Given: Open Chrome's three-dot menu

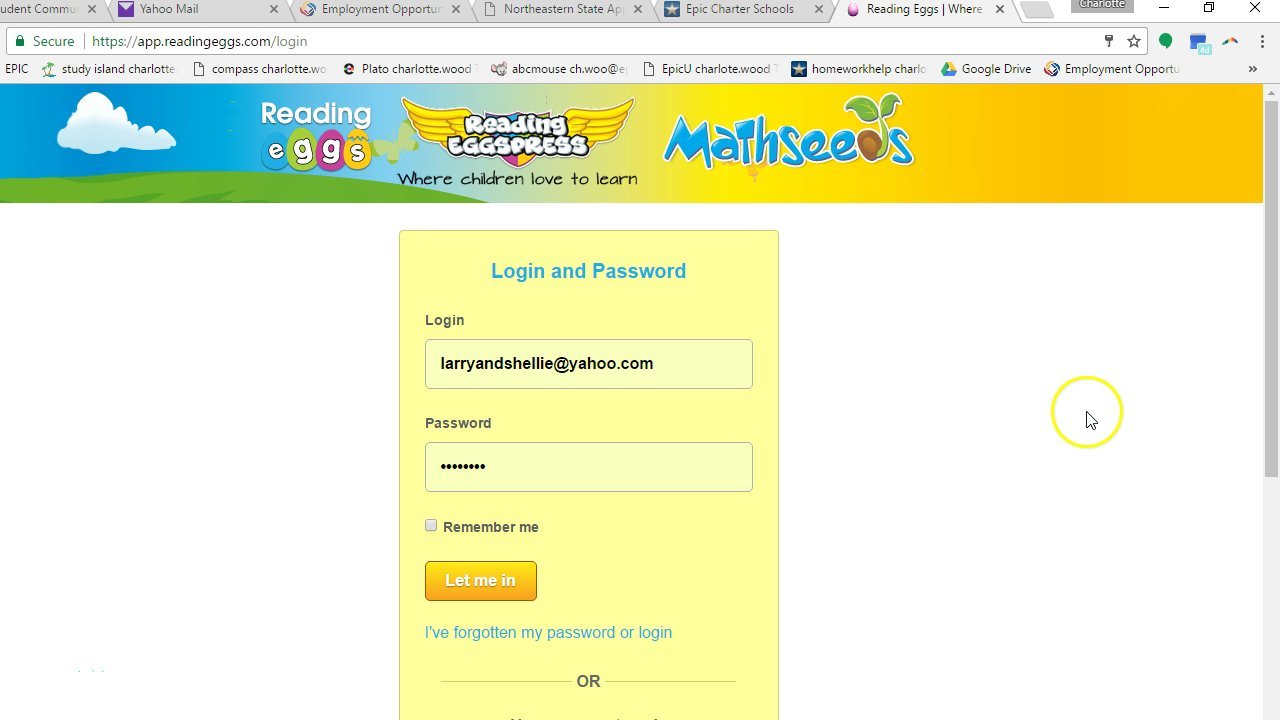Looking at the screenshot, I should click(x=1262, y=41).
